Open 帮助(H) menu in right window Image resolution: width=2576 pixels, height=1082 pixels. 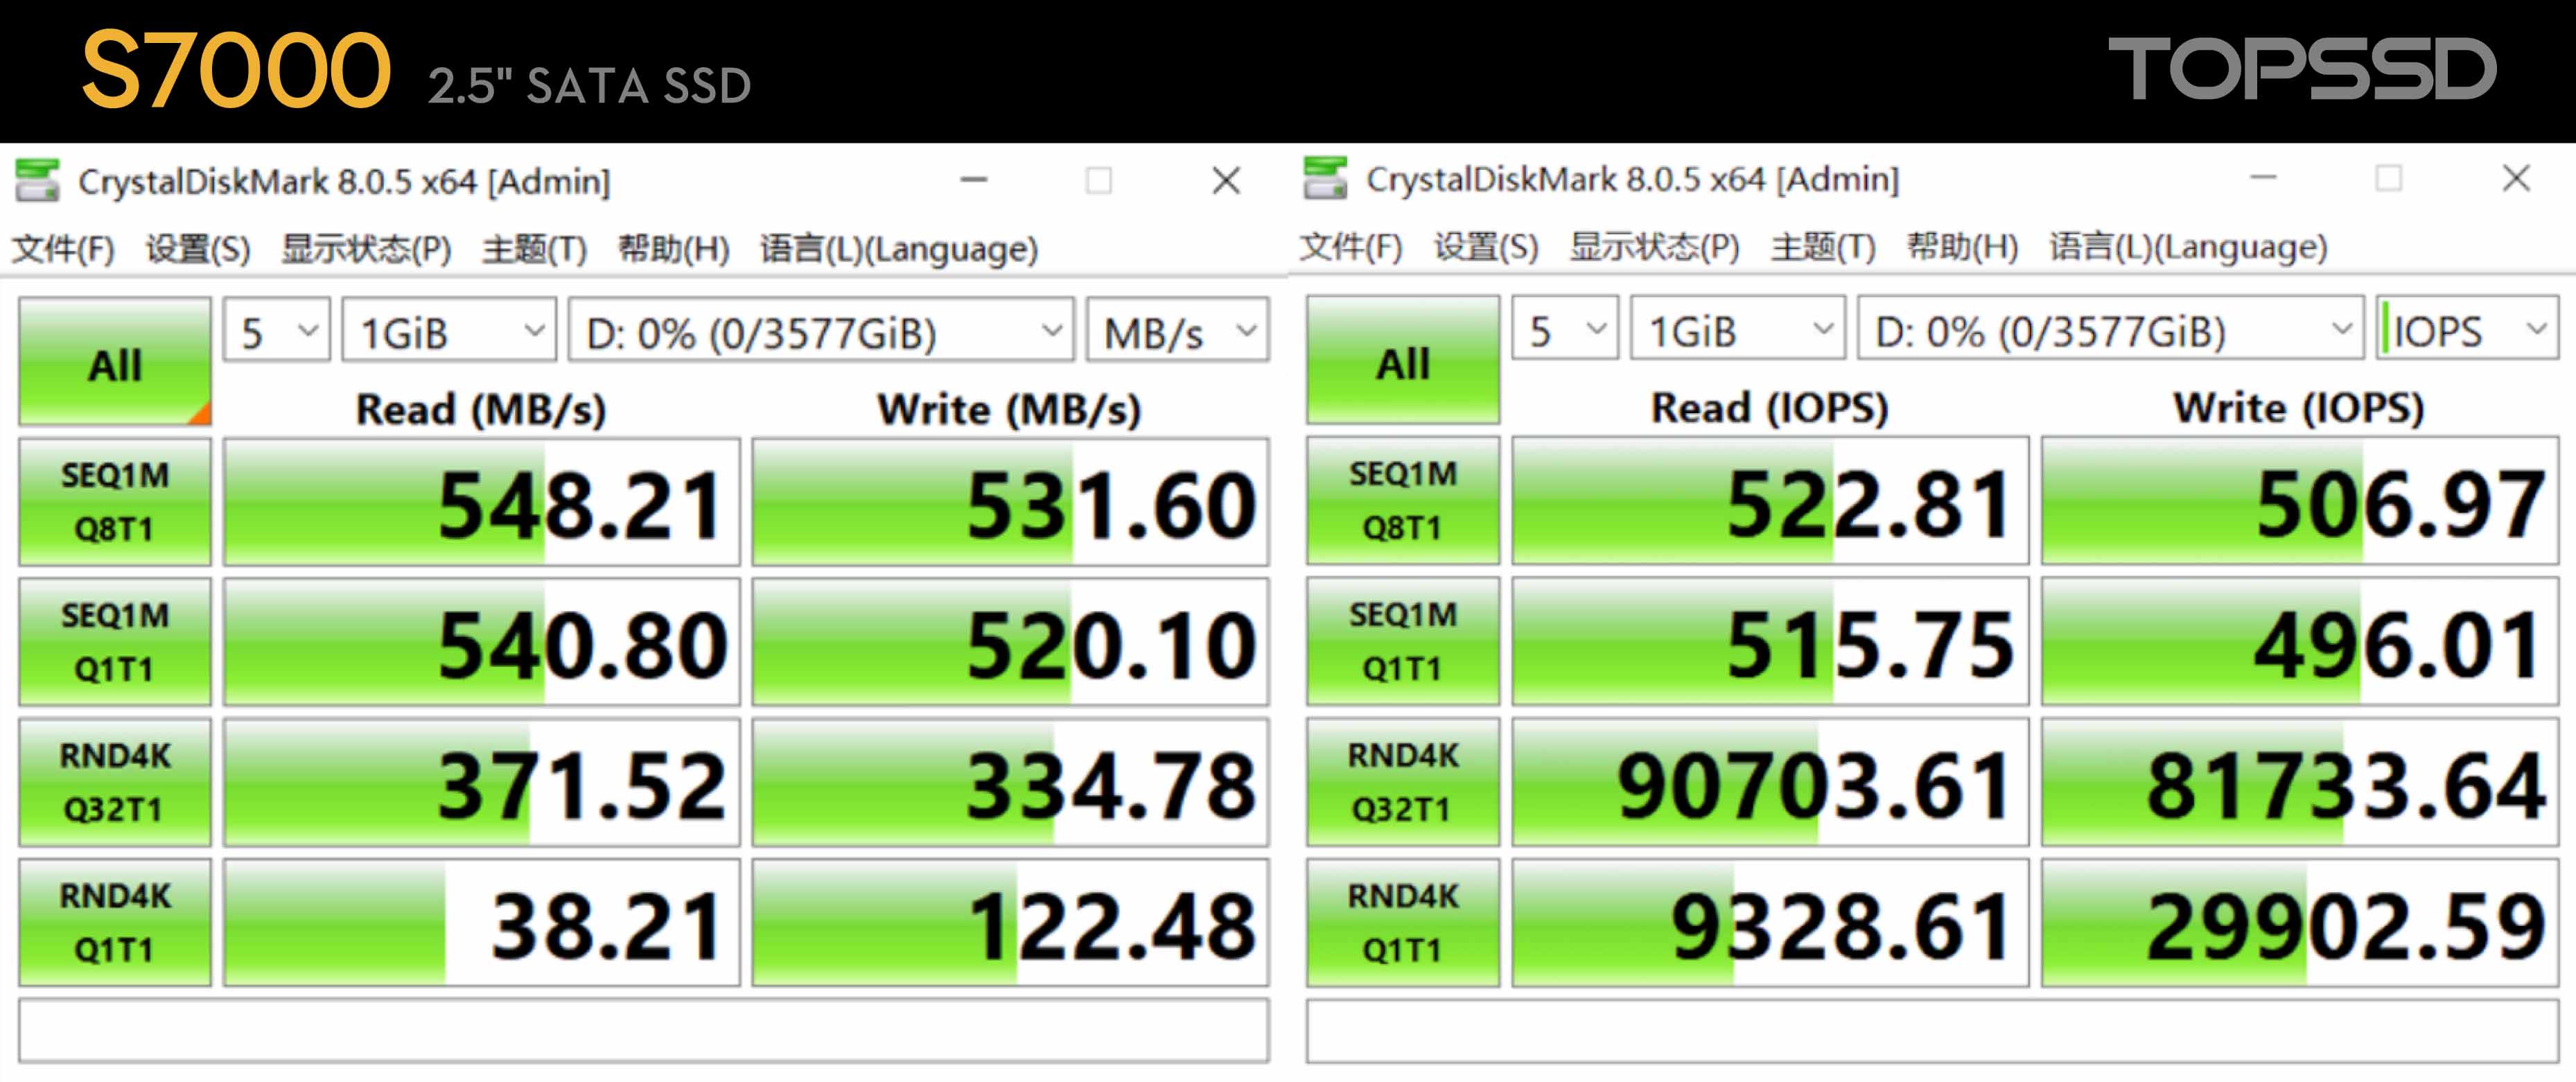tap(1961, 246)
